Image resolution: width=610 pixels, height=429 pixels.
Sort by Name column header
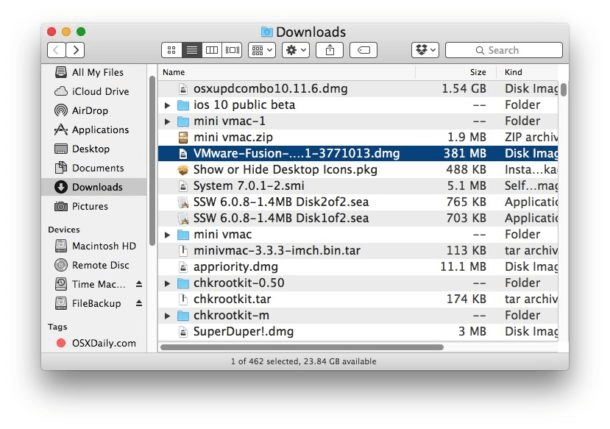click(287, 72)
